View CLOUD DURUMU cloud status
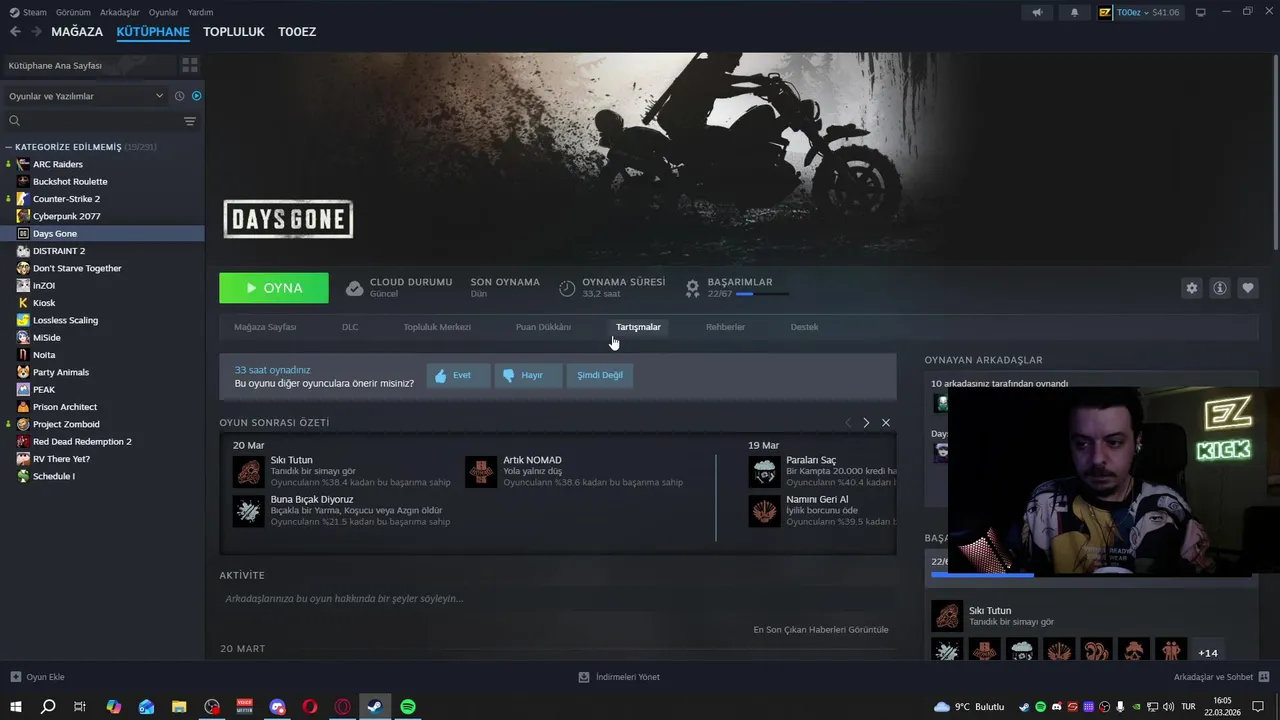The height and width of the screenshot is (720, 1280). pyautogui.click(x=399, y=288)
